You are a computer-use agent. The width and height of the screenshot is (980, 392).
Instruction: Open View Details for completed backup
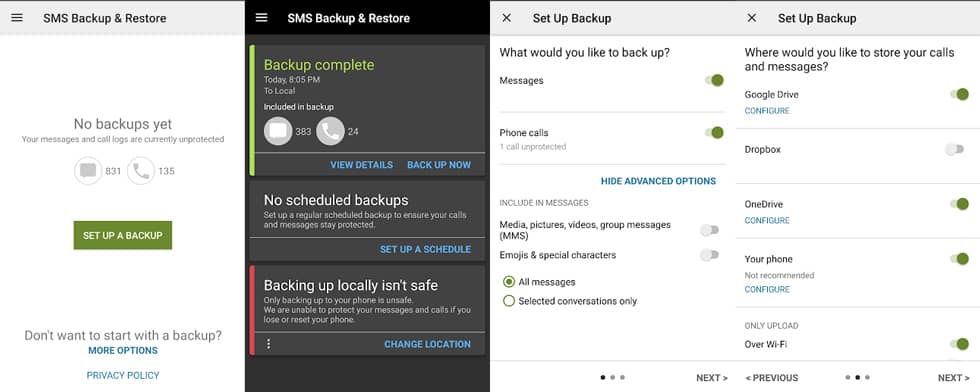tap(361, 165)
